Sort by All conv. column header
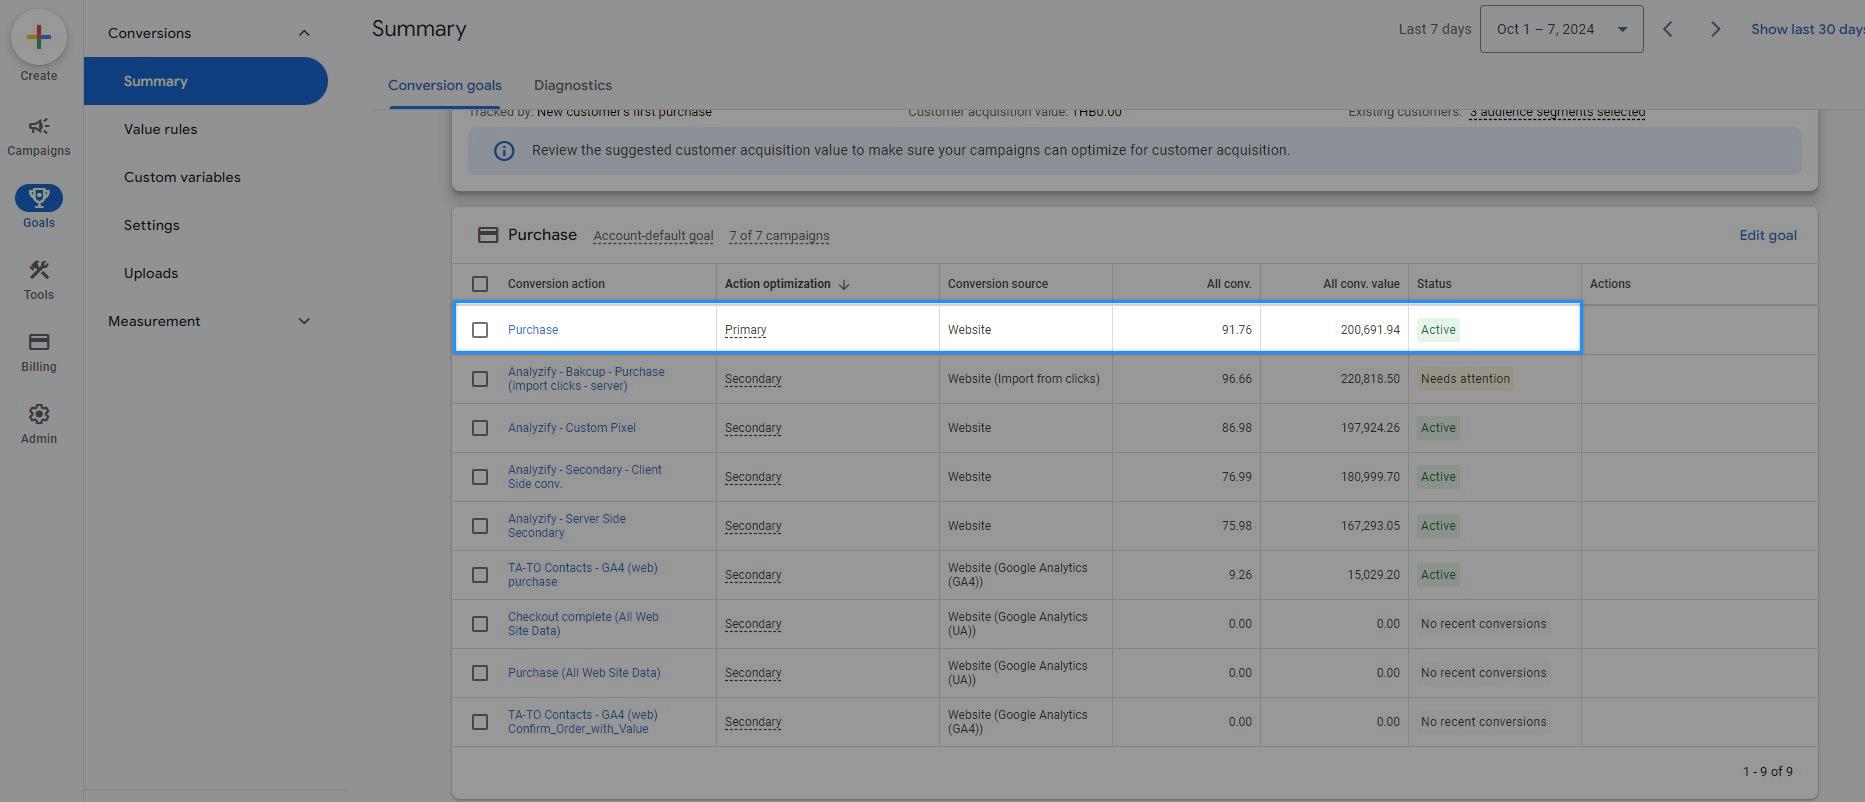1865x802 pixels. 1229,284
